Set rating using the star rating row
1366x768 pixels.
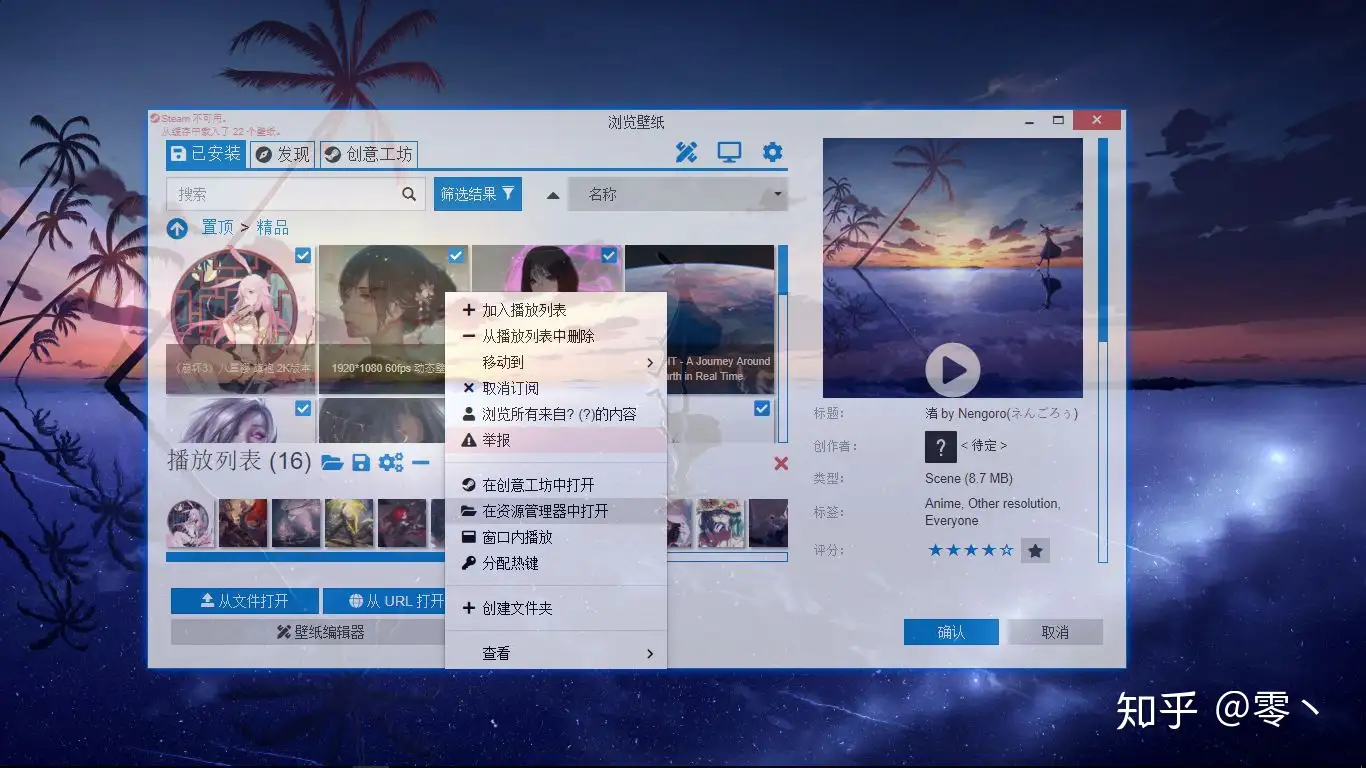pyautogui.click(x=970, y=550)
